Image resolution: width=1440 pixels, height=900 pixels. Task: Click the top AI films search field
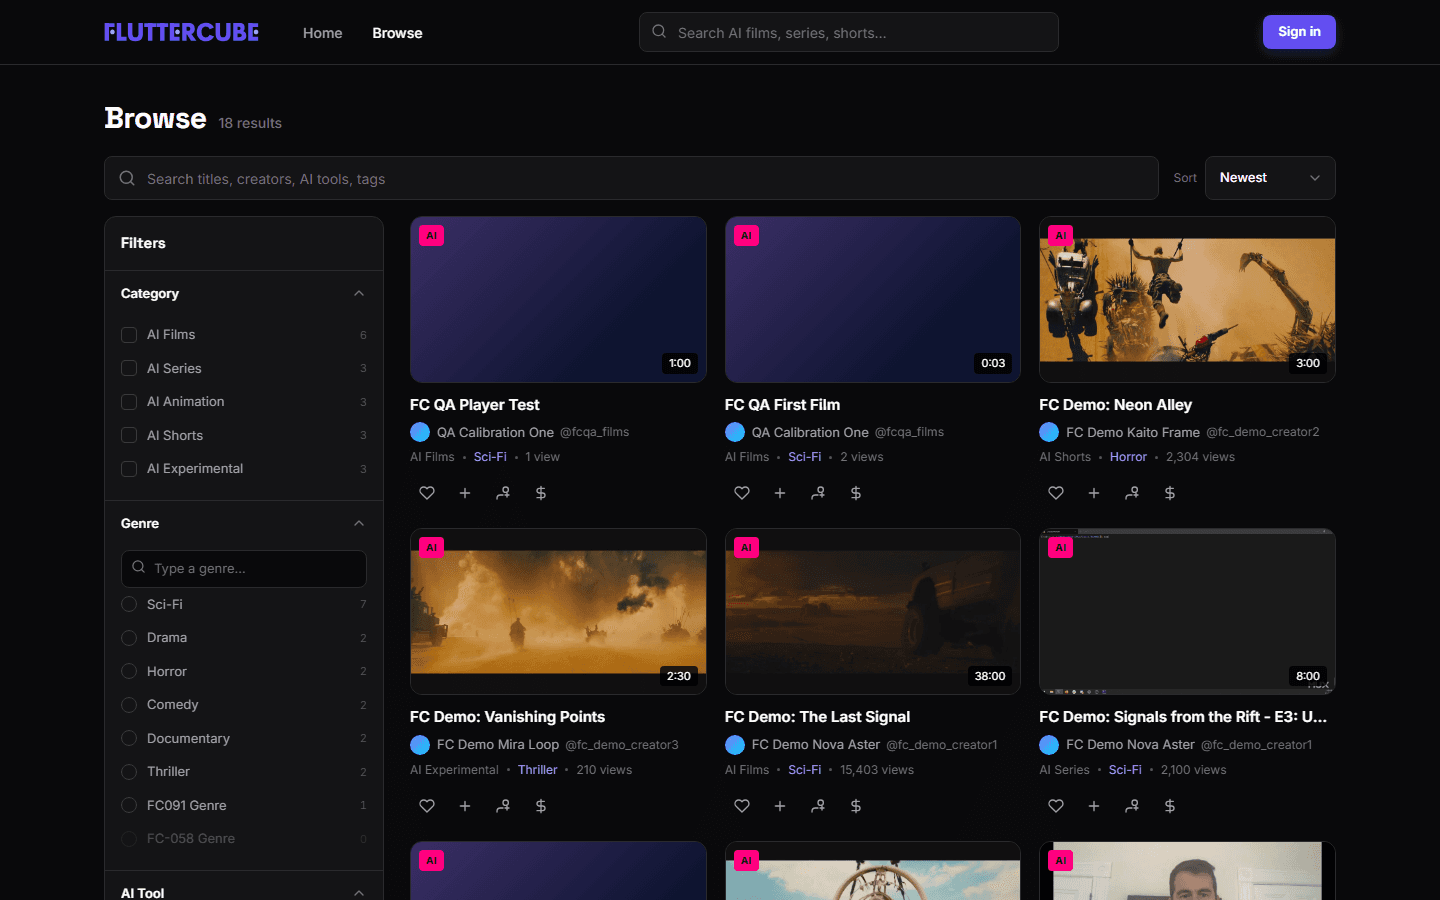849,32
